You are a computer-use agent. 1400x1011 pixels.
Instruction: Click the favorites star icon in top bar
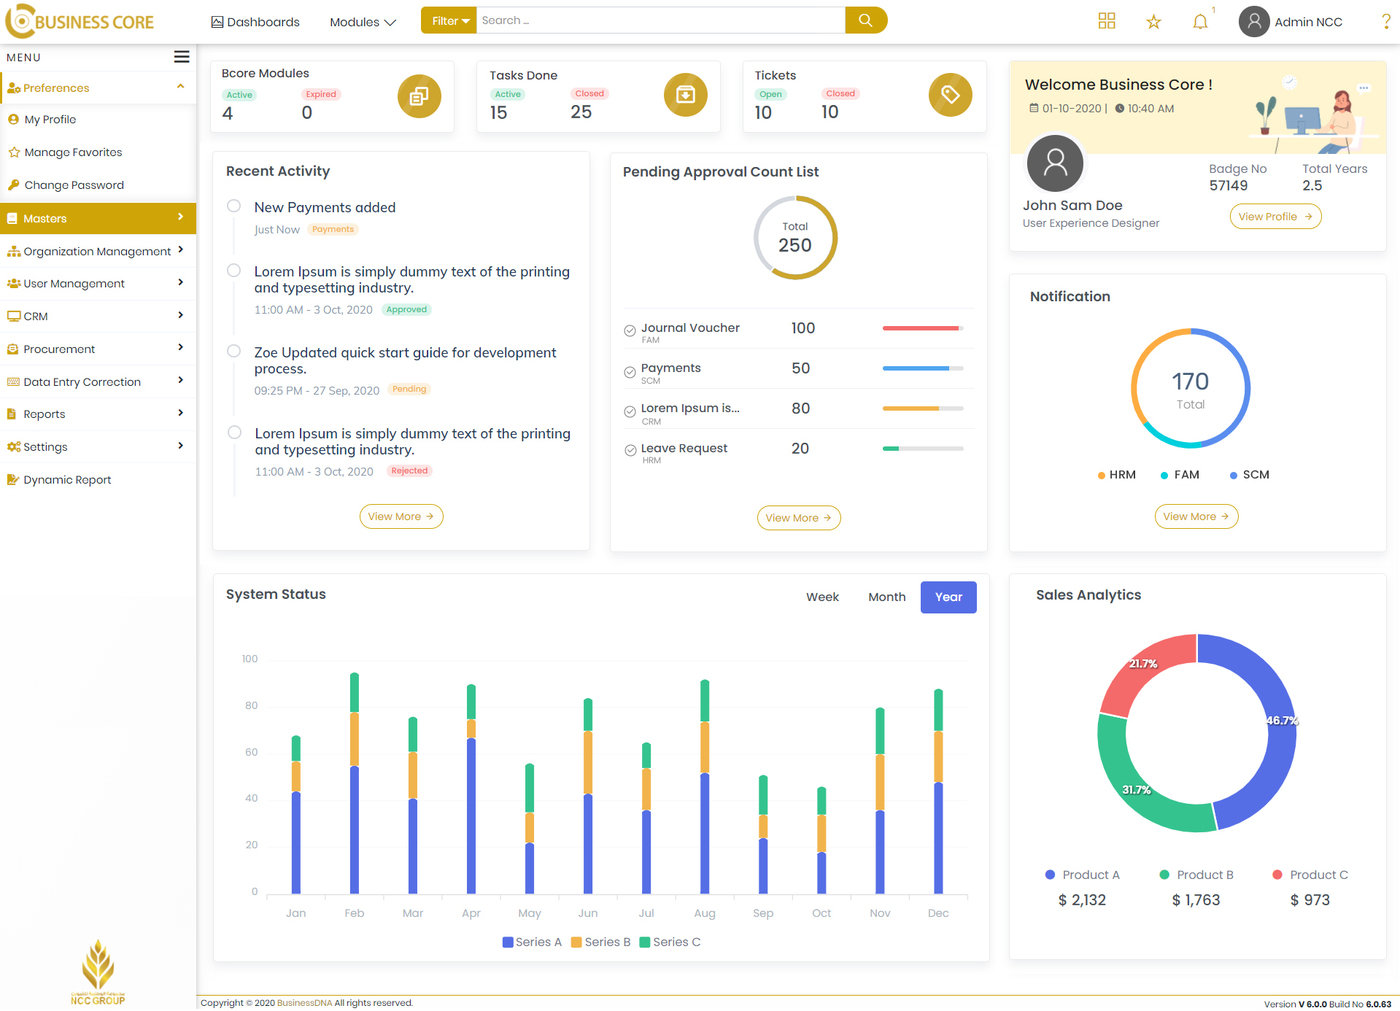pos(1153,21)
